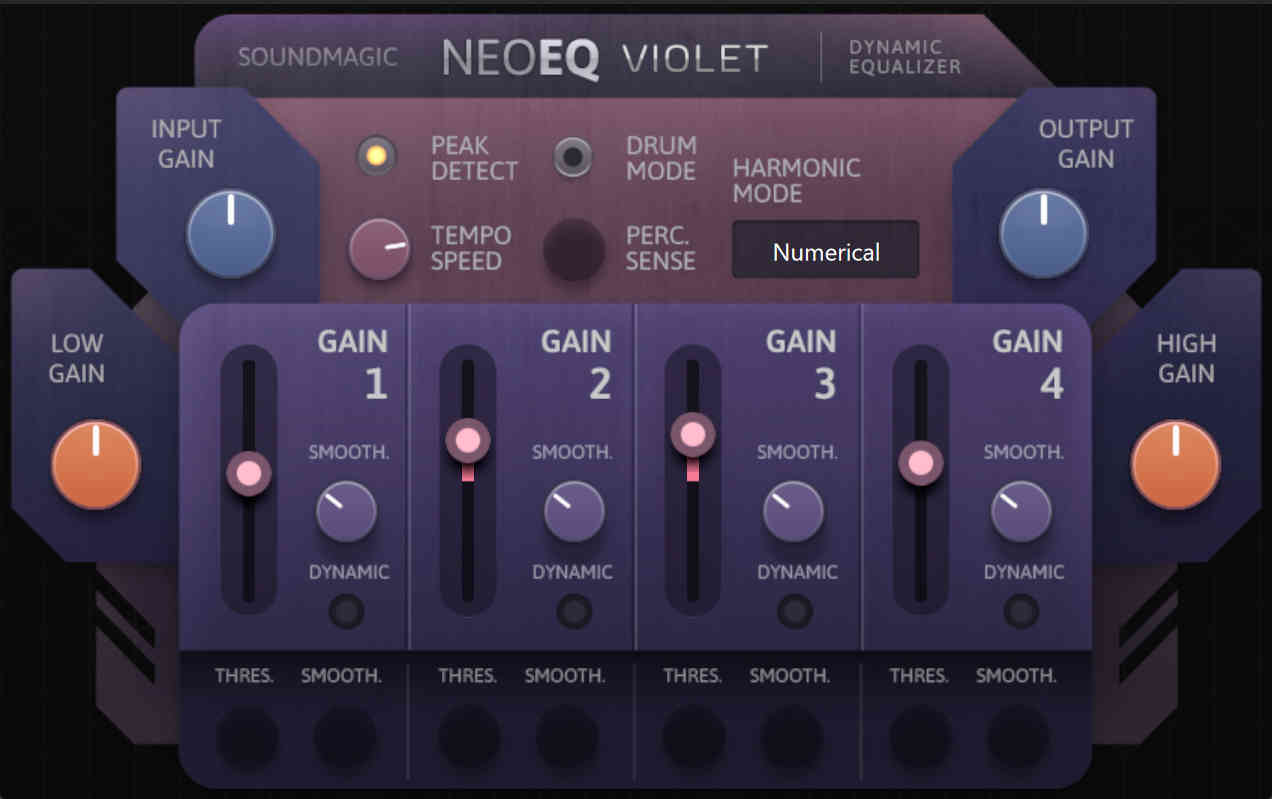This screenshot has width=1272, height=799.
Task: Click the HARMONIC MODE label
Action: pyautogui.click(x=796, y=180)
